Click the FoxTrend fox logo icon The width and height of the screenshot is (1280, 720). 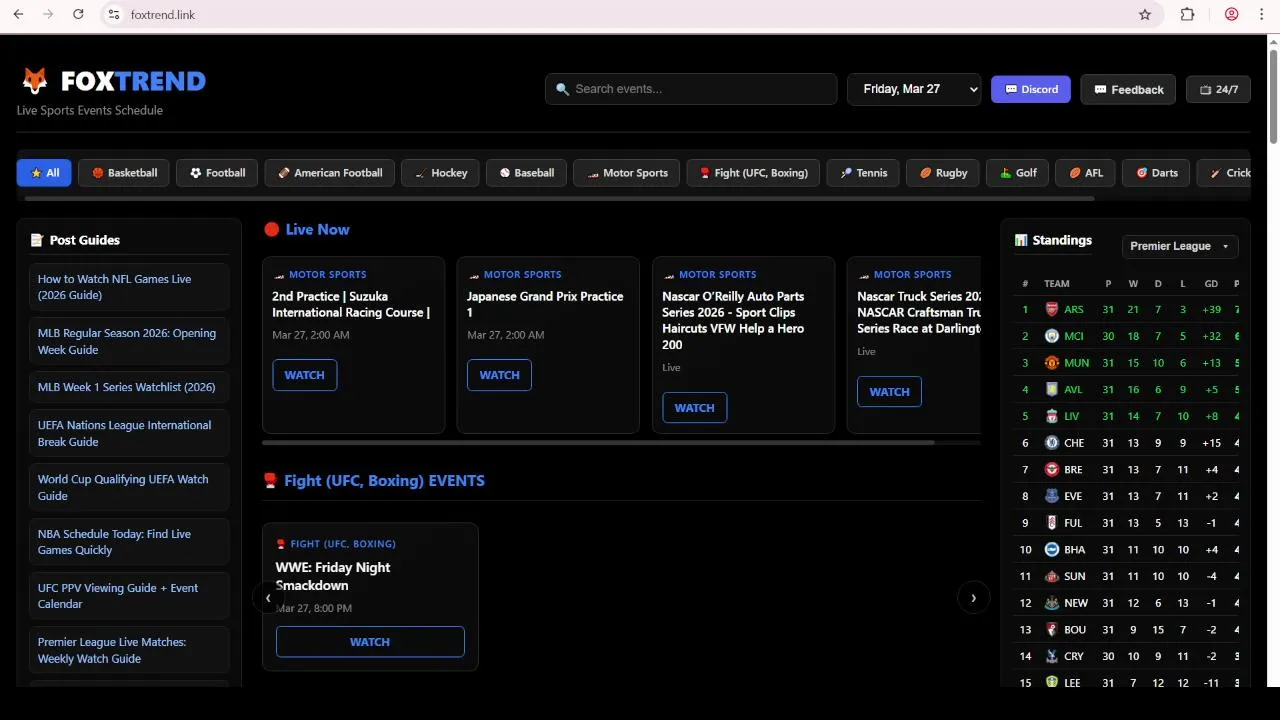pyautogui.click(x=35, y=81)
